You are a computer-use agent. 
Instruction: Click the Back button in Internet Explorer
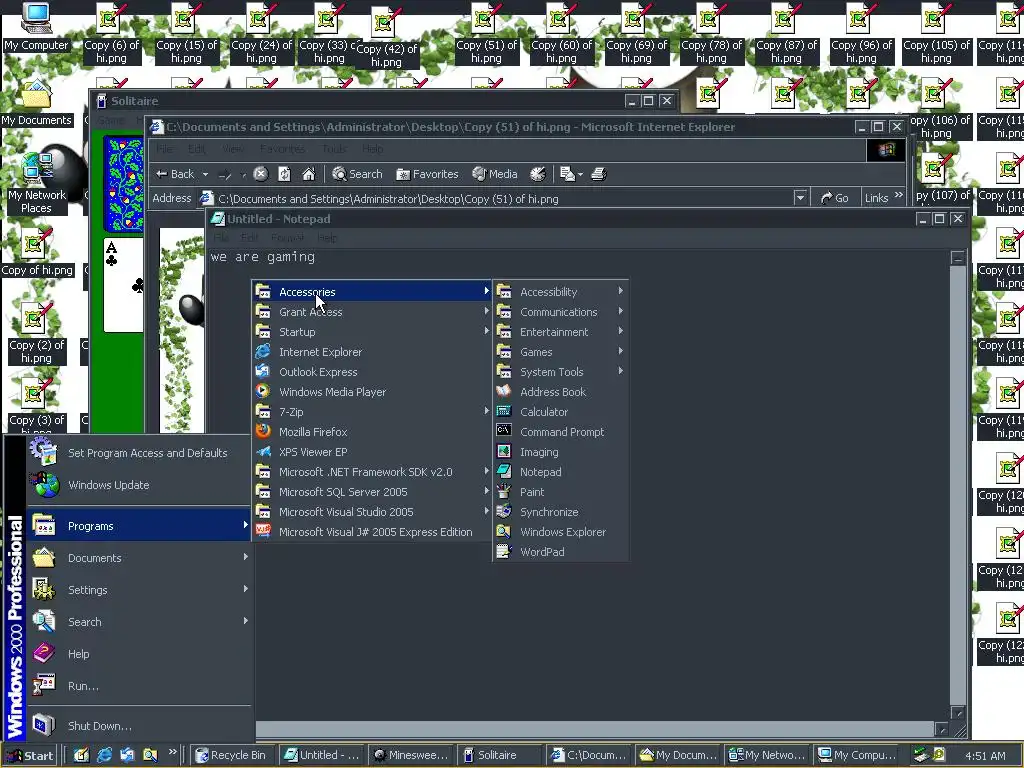tap(175, 174)
